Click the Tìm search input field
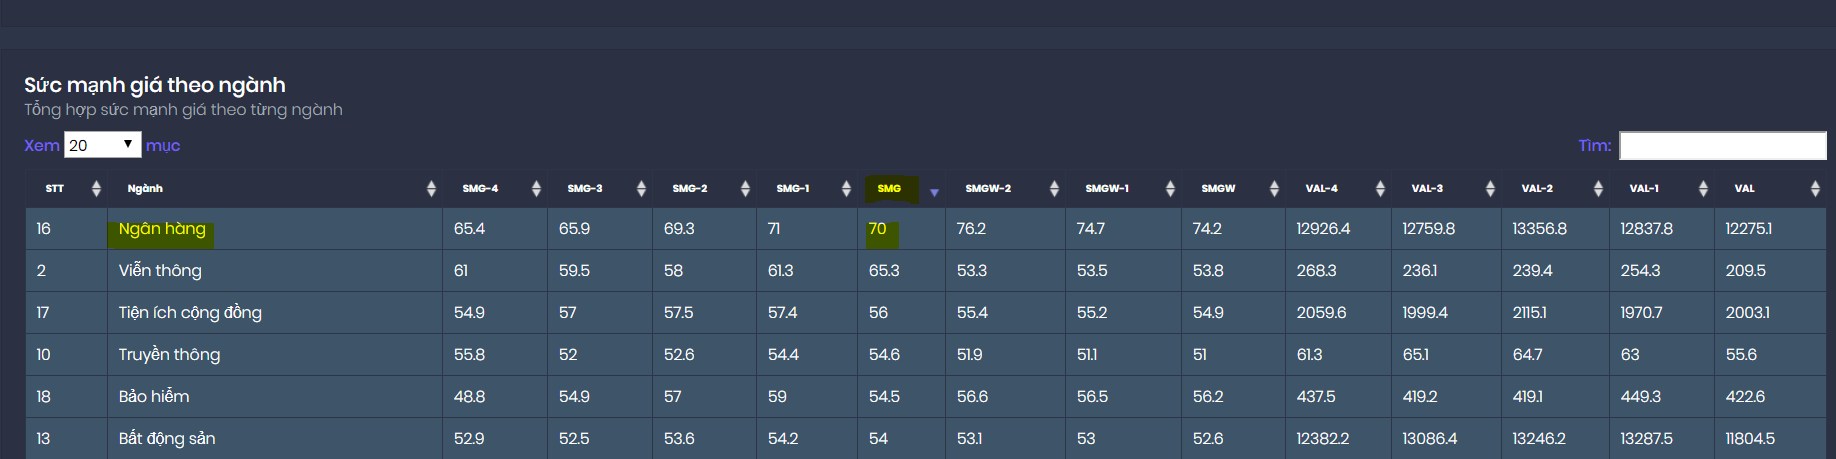This screenshot has width=1836, height=459. 1722,146
